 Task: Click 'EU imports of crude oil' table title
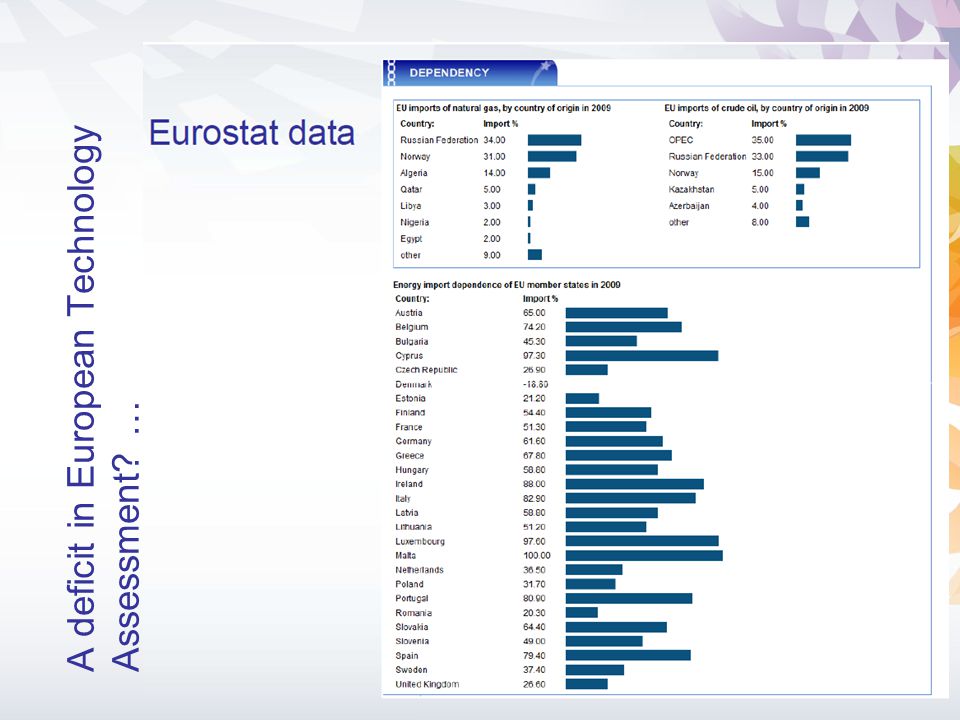coord(767,108)
